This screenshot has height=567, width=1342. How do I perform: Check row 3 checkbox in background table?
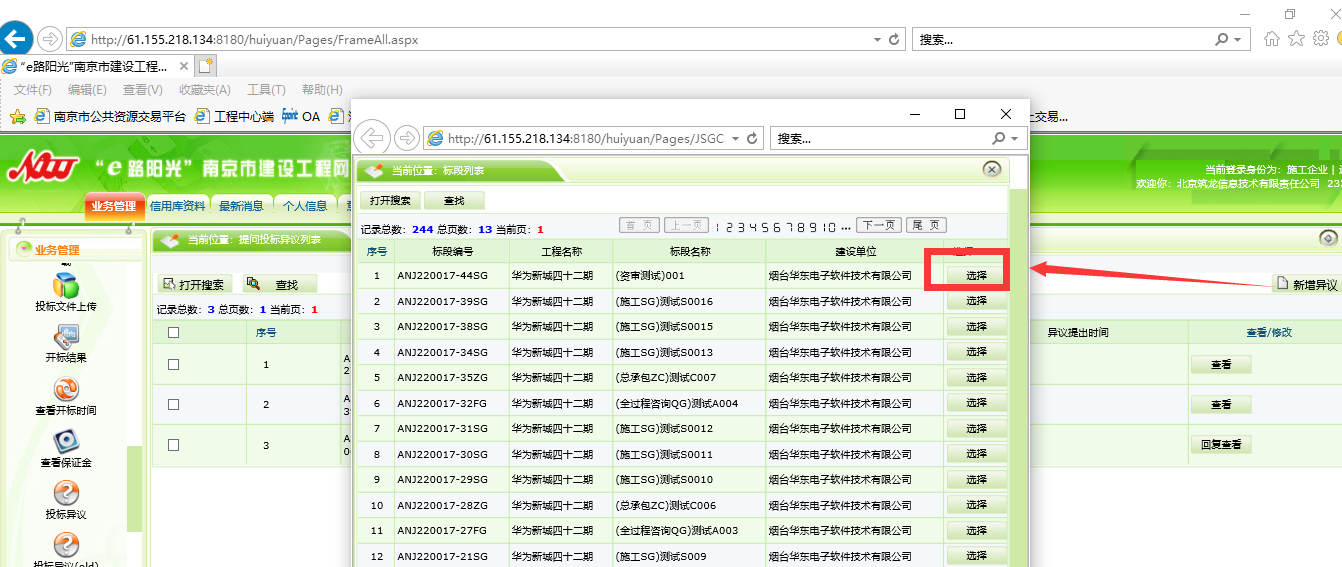pos(173,445)
